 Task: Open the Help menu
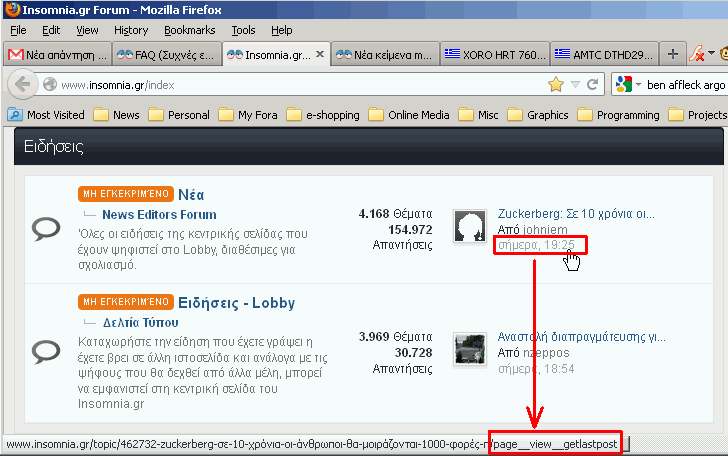click(x=281, y=30)
